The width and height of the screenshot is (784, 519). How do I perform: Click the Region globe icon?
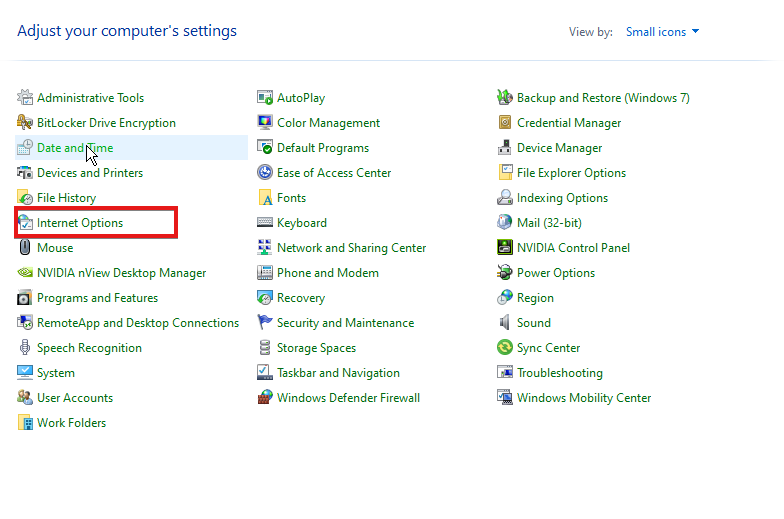(504, 298)
